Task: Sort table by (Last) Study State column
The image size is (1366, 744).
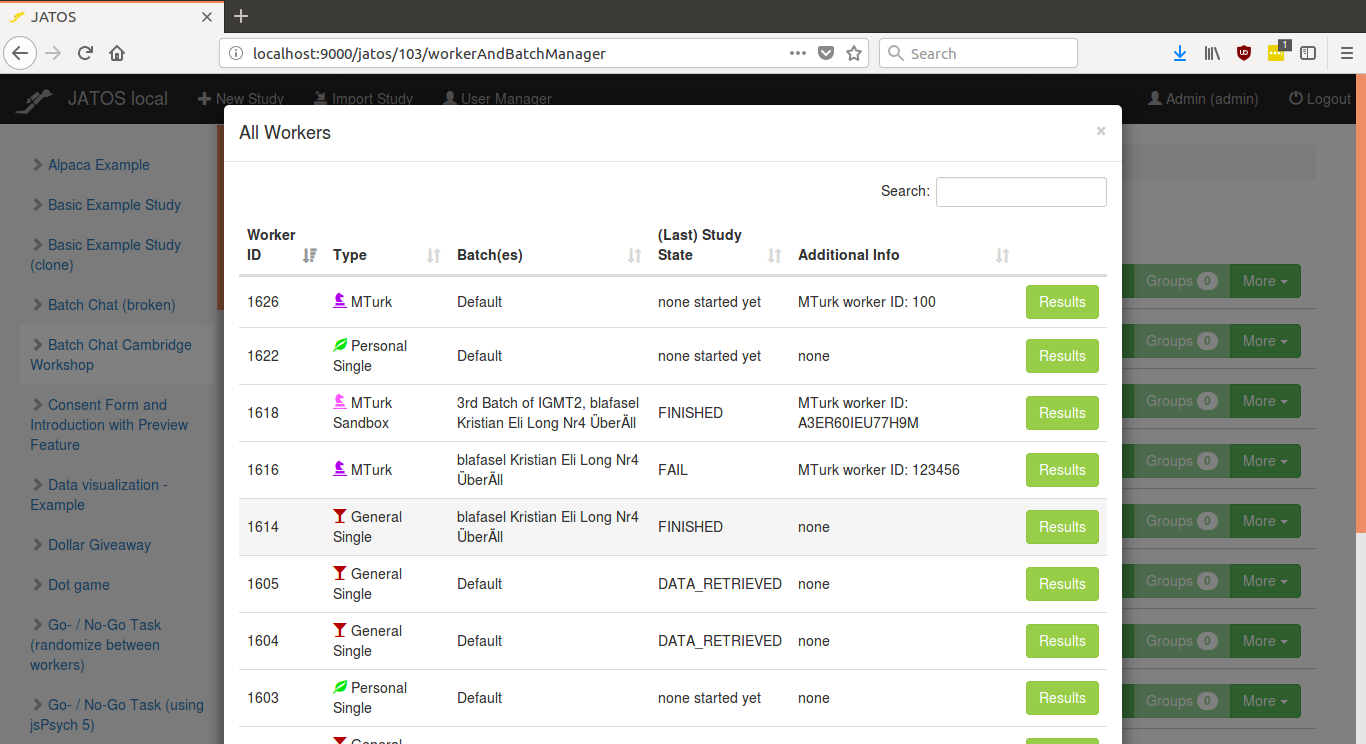Action: 720,245
